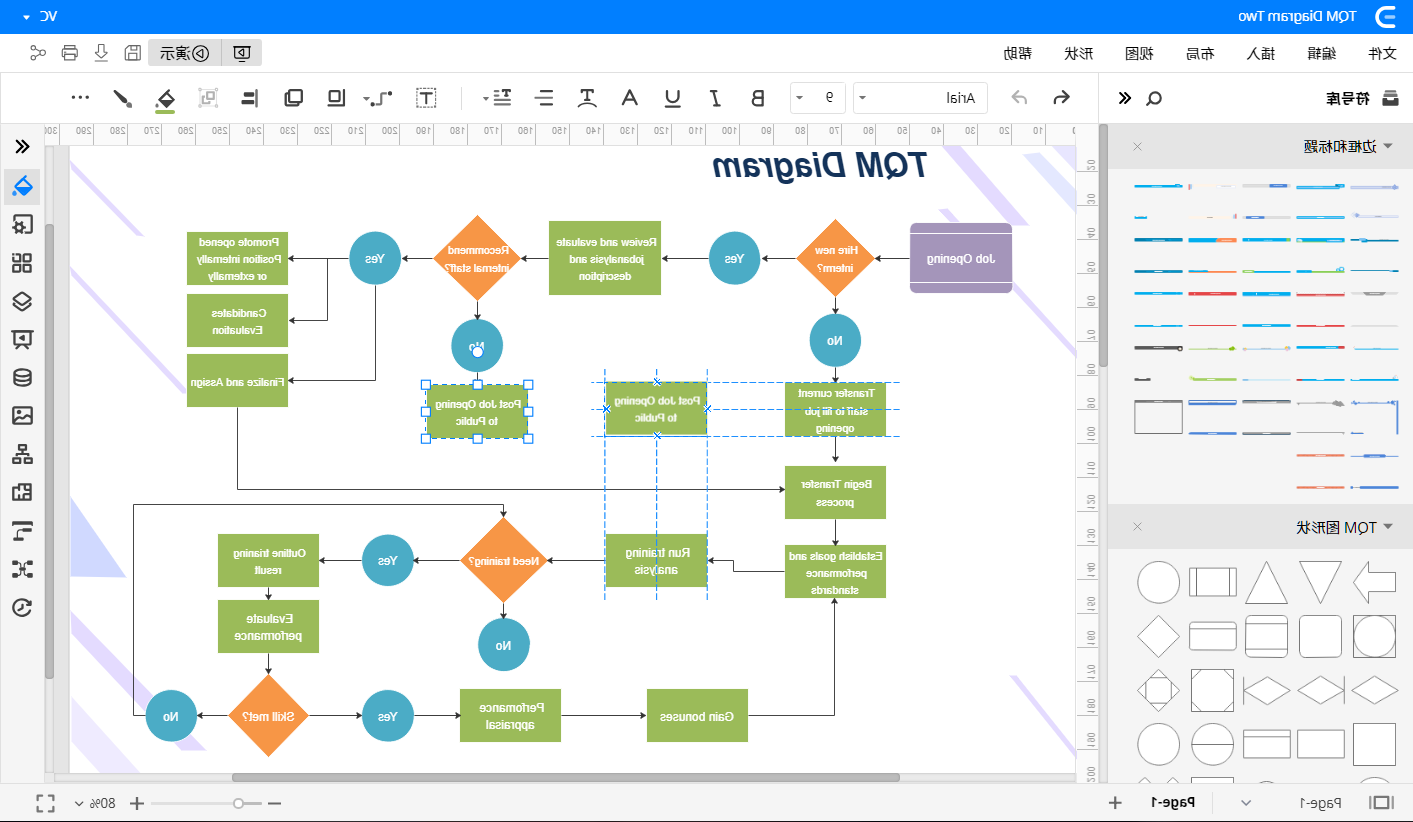Open the history clock sidebar icon
This screenshot has width=1413, height=822.
tap(22, 607)
